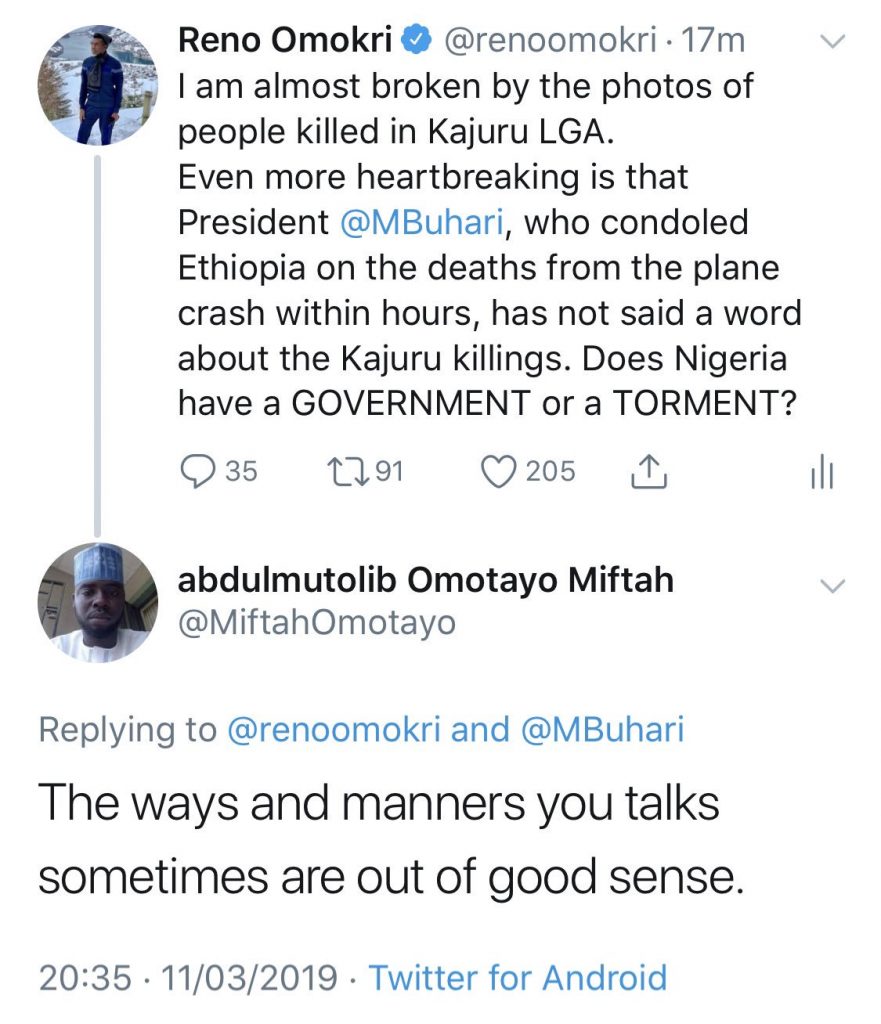Image resolution: width=881 pixels, height=1024 pixels.
Task: Open the @MiftahOmotayo handle
Action: [316, 623]
